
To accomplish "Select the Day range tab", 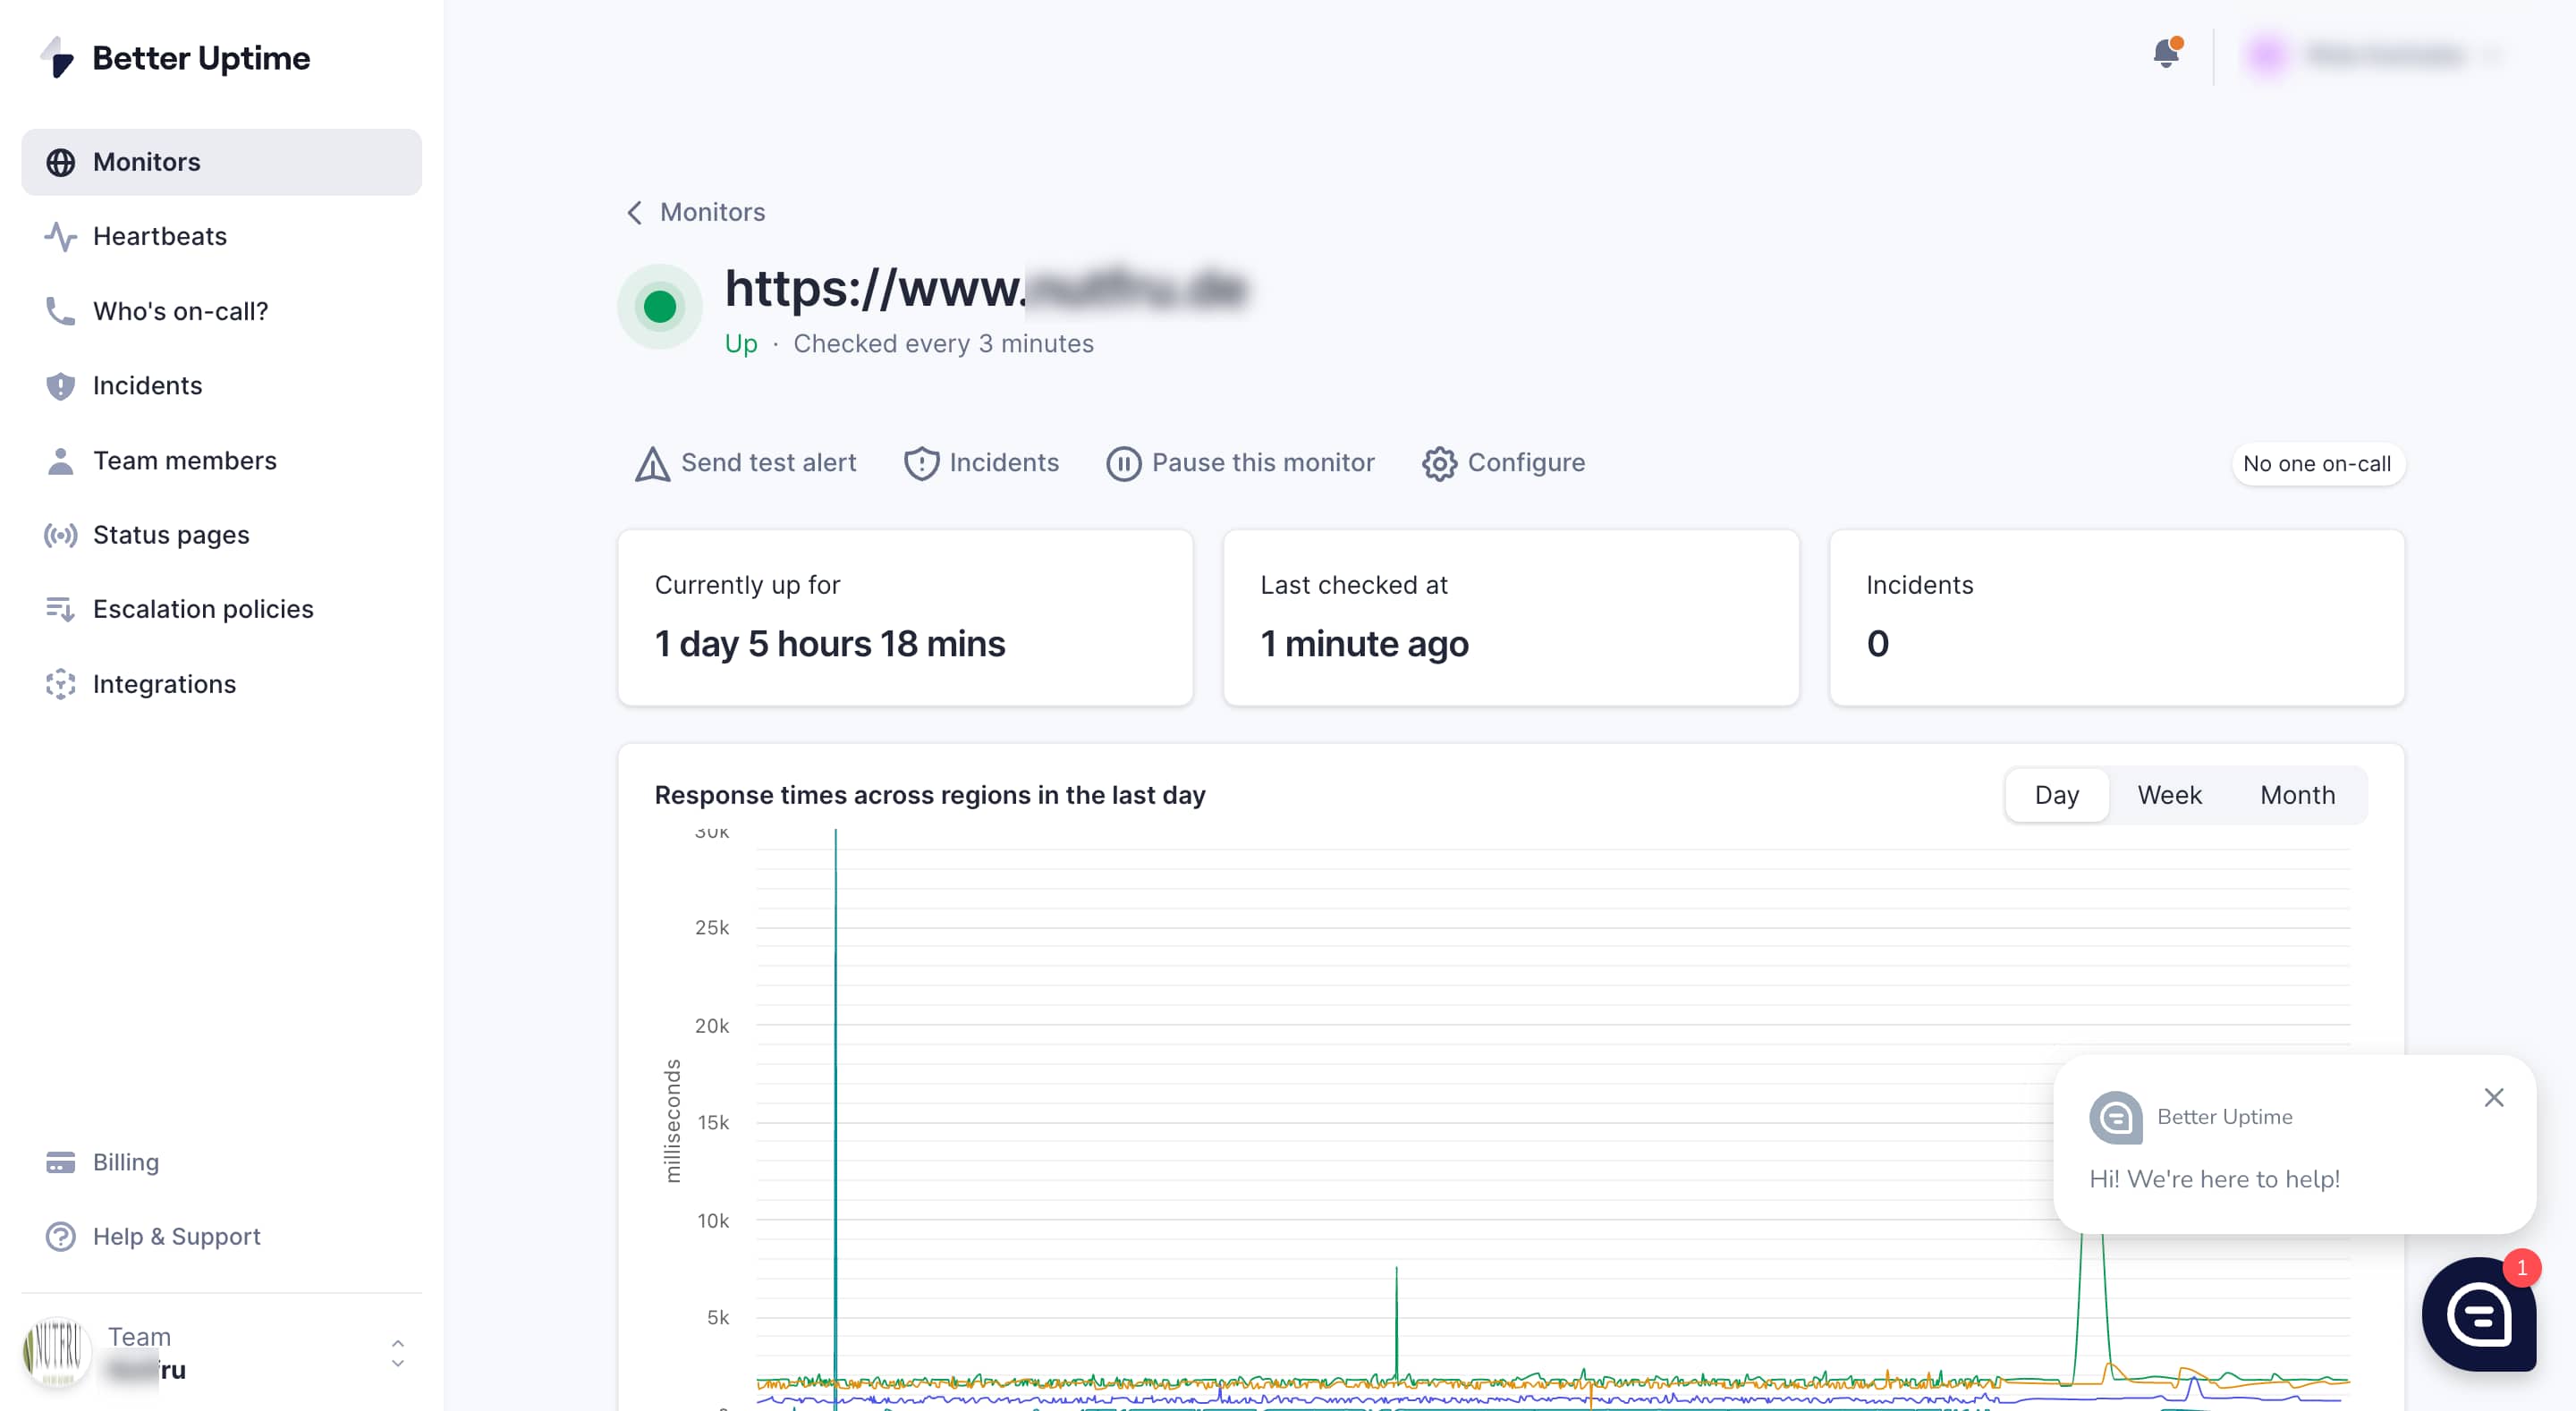I will point(2056,795).
